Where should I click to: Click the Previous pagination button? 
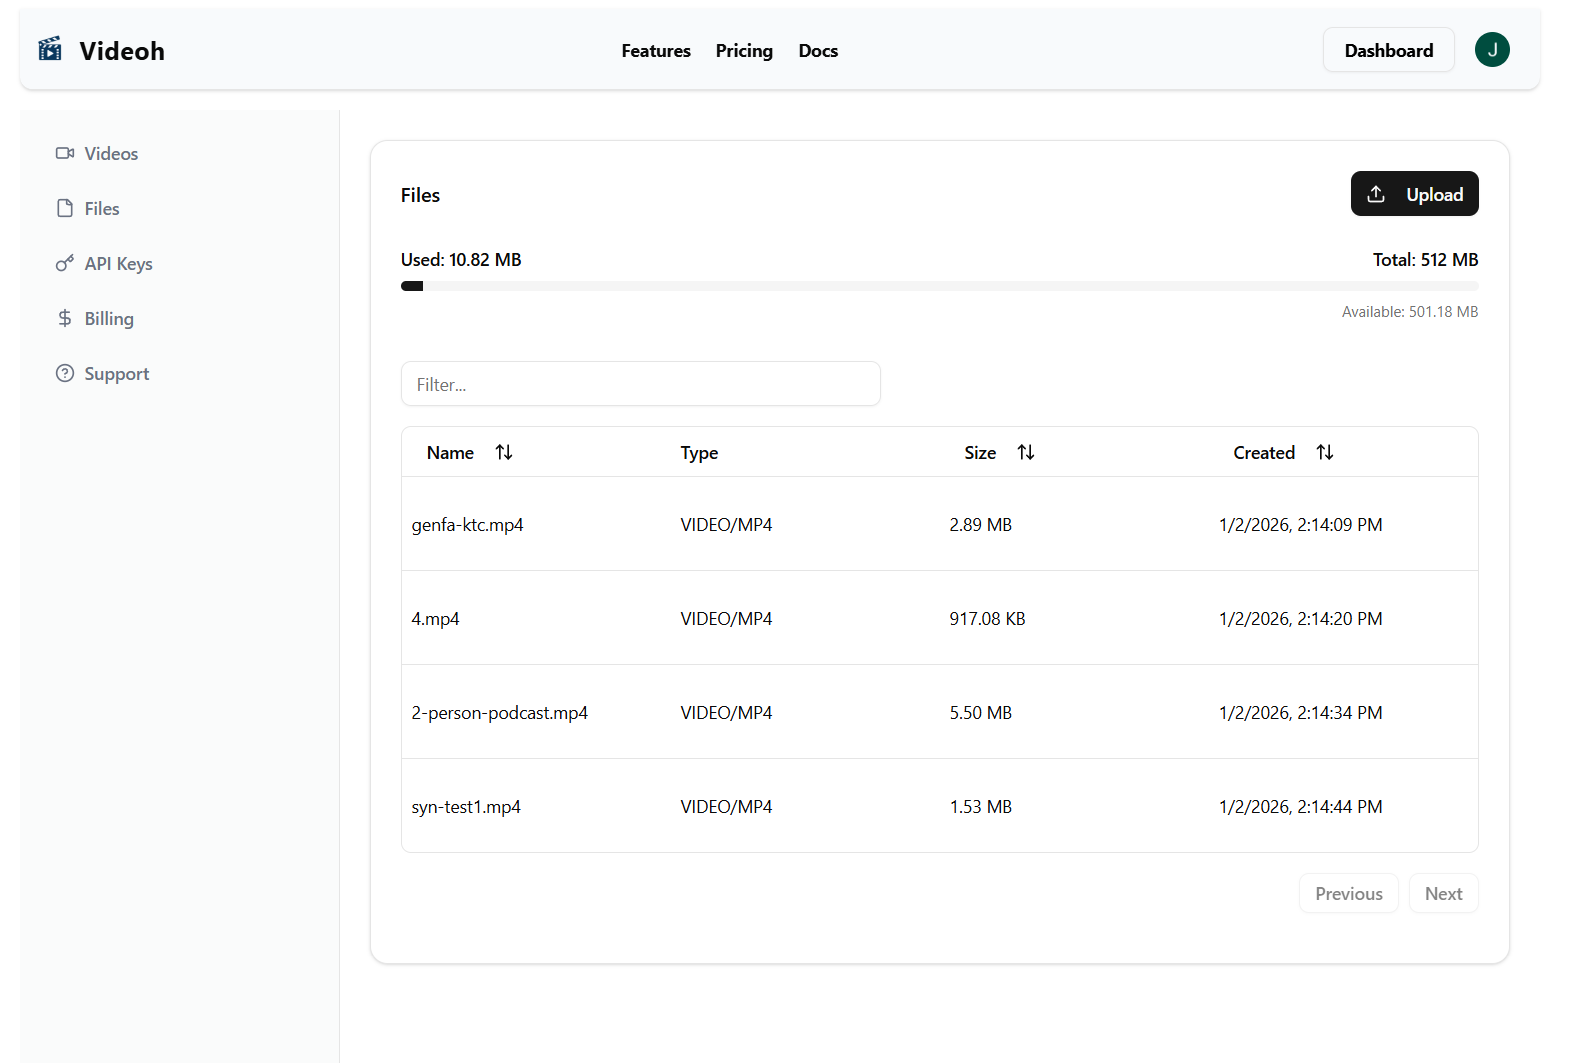pos(1348,893)
